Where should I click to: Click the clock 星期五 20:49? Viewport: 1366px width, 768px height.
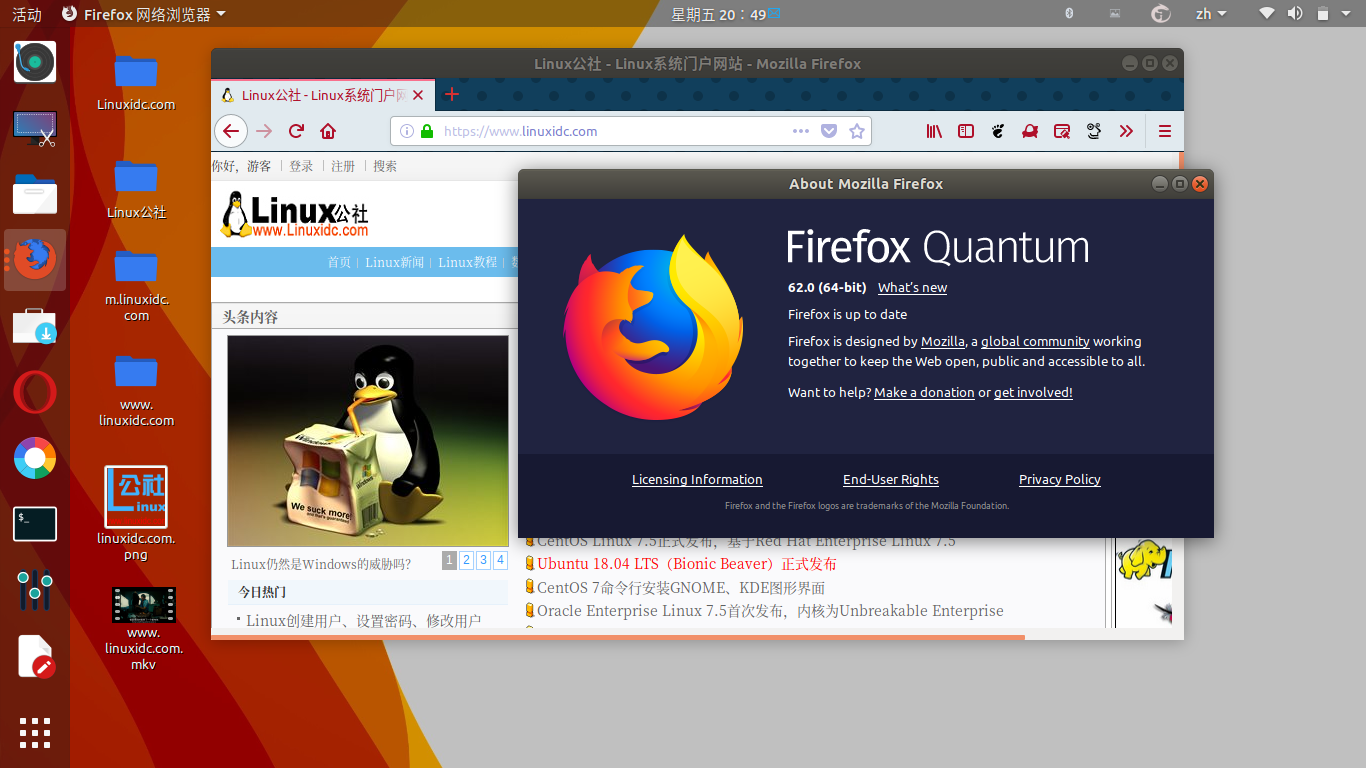tap(719, 14)
